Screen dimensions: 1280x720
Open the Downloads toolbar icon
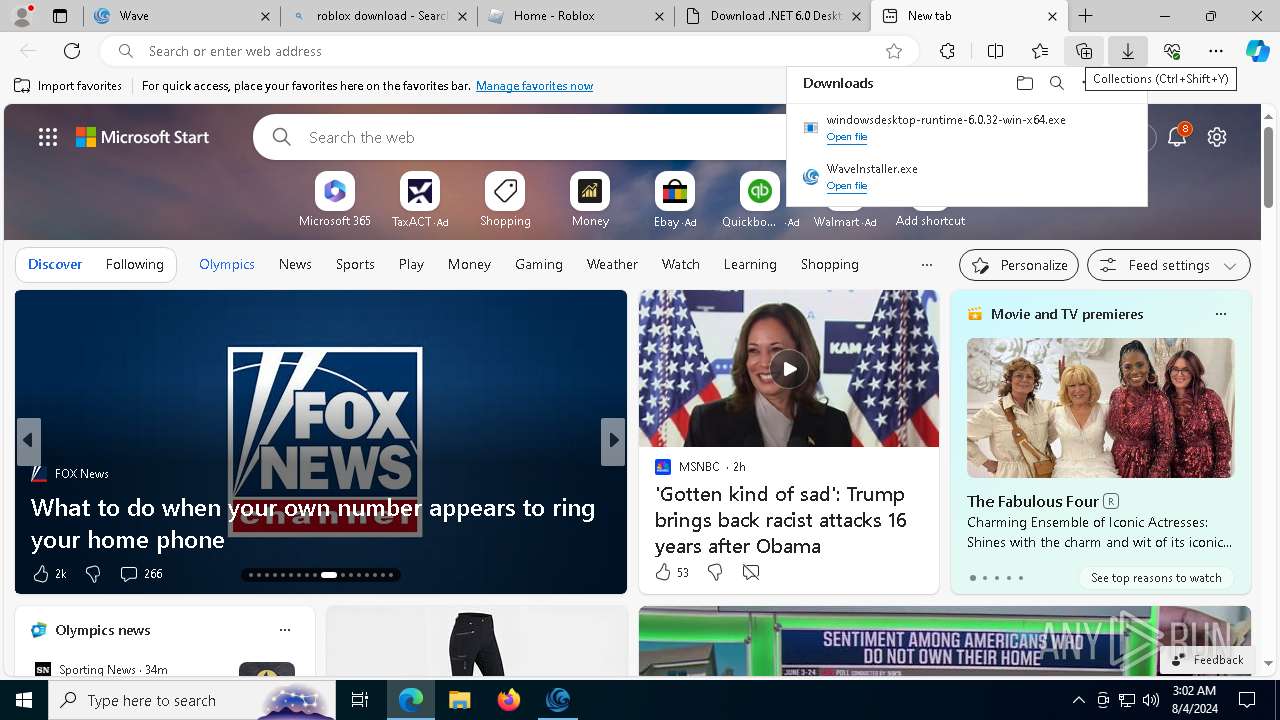click(x=1127, y=51)
